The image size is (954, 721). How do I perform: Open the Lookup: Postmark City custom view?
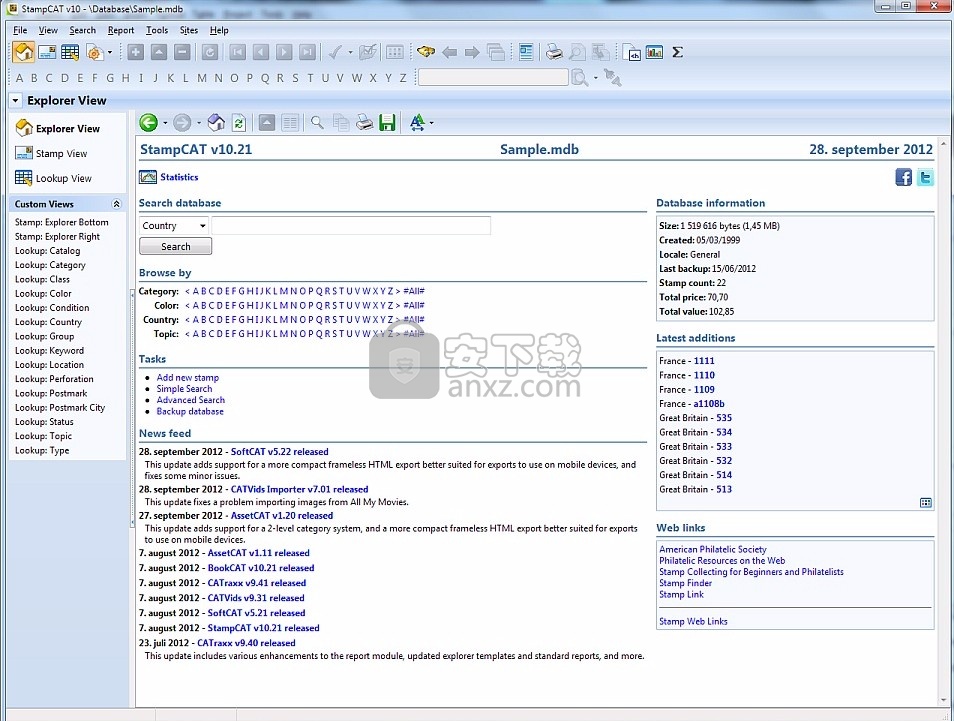(60, 408)
